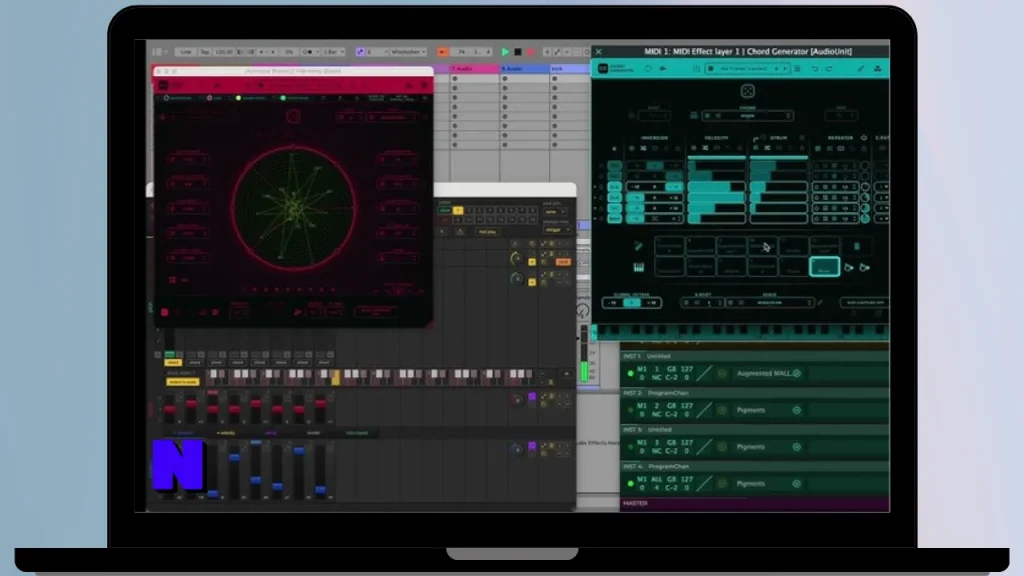Click the first red fader in the sequencer
This screenshot has height=576, width=1024.
tap(170, 409)
